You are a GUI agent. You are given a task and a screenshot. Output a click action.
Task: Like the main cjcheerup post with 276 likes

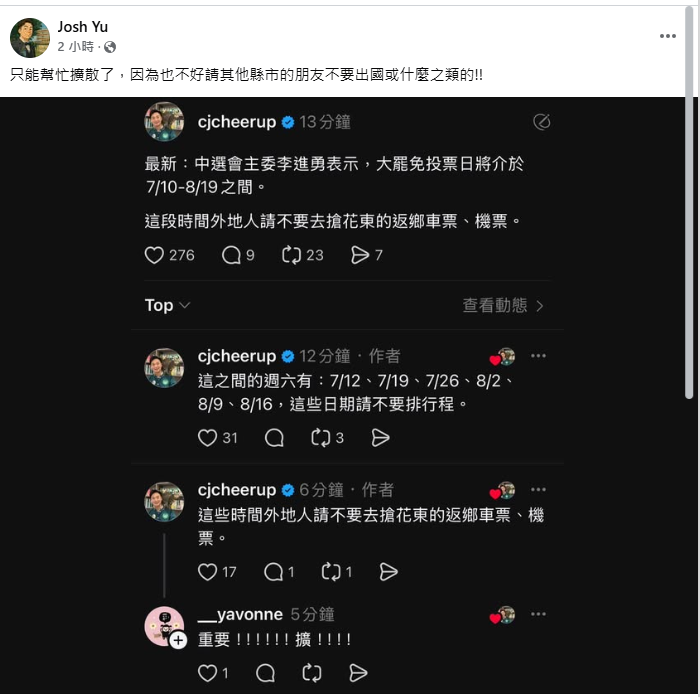click(x=154, y=255)
